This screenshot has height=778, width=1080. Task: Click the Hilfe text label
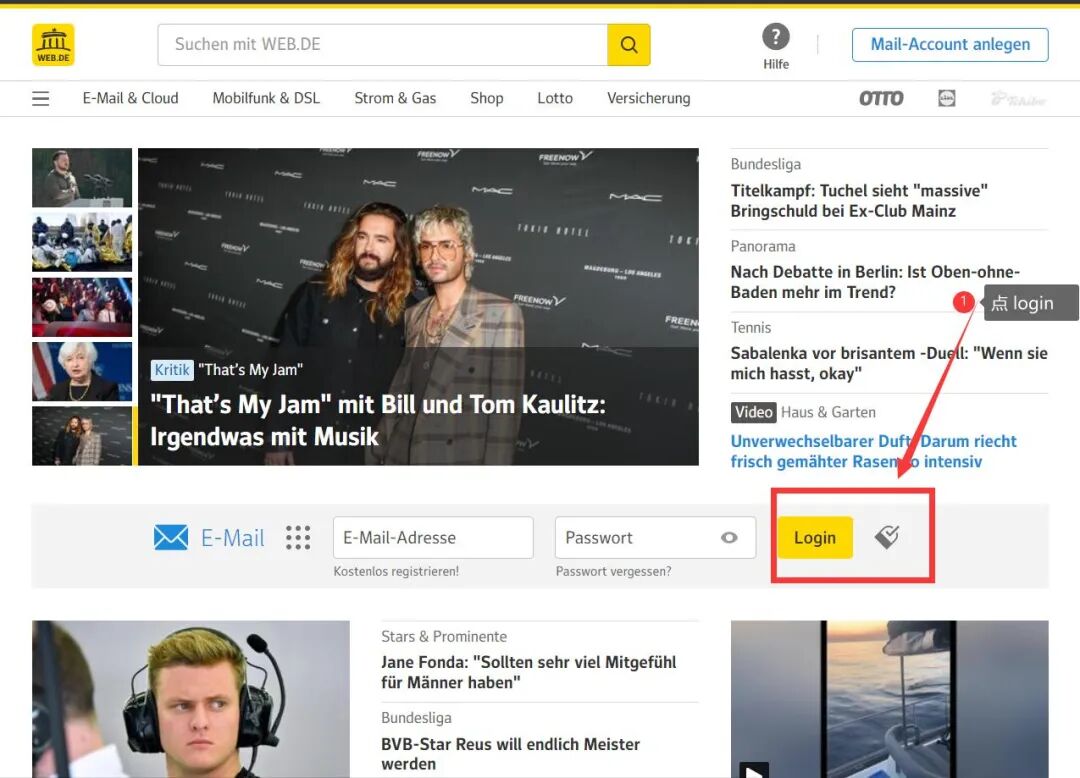[x=776, y=64]
